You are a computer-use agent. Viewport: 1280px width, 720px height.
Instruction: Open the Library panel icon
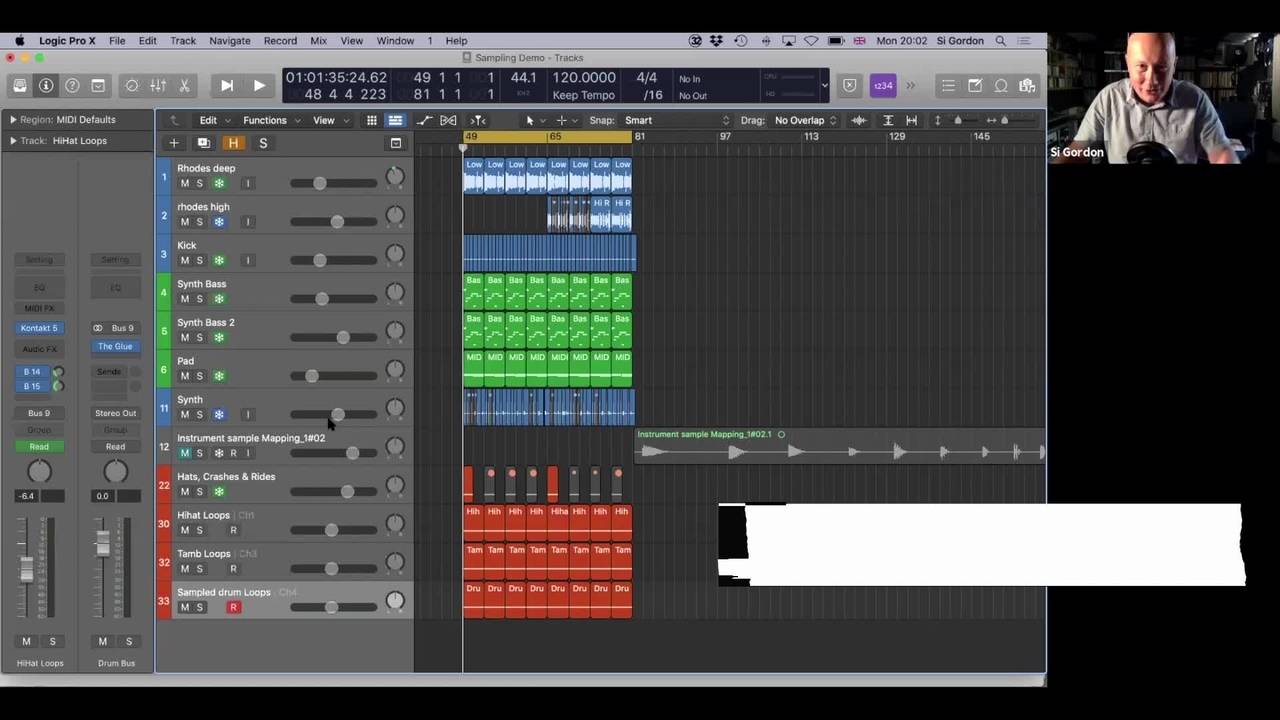(x=20, y=86)
